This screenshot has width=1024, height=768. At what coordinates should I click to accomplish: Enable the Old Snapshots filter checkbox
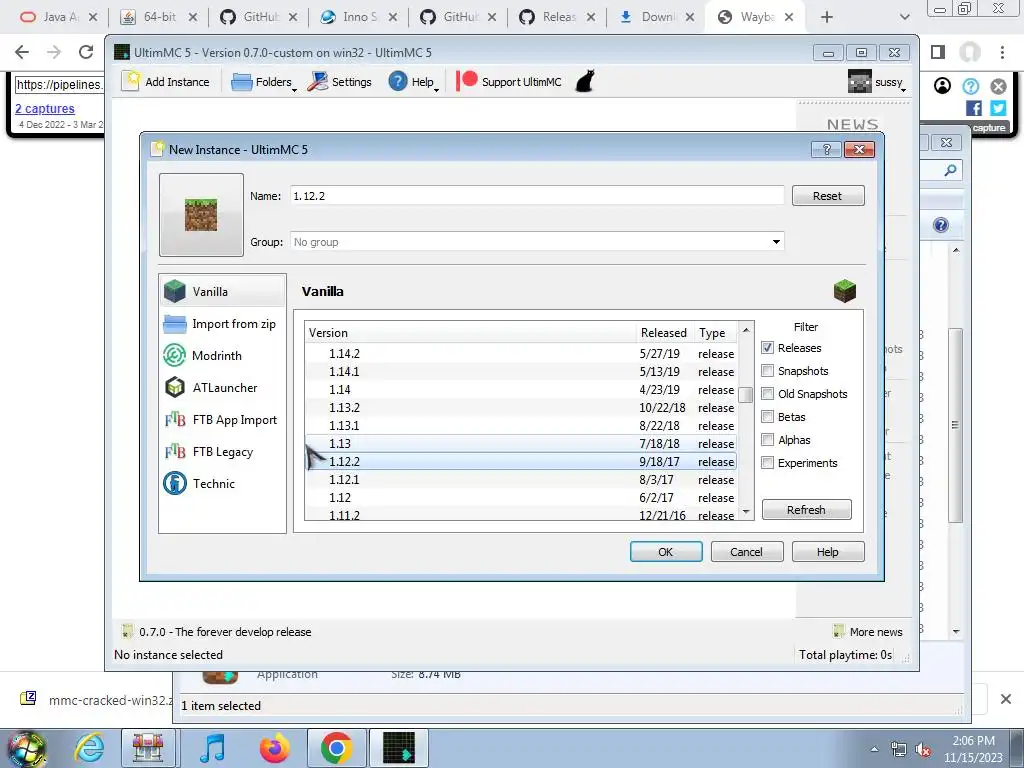(767, 394)
